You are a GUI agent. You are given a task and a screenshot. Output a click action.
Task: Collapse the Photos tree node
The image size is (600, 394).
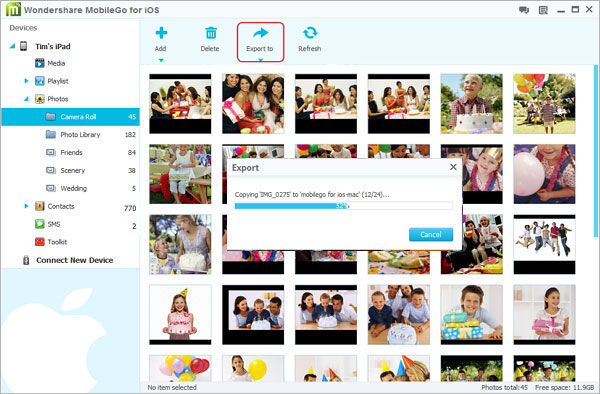pos(26,99)
